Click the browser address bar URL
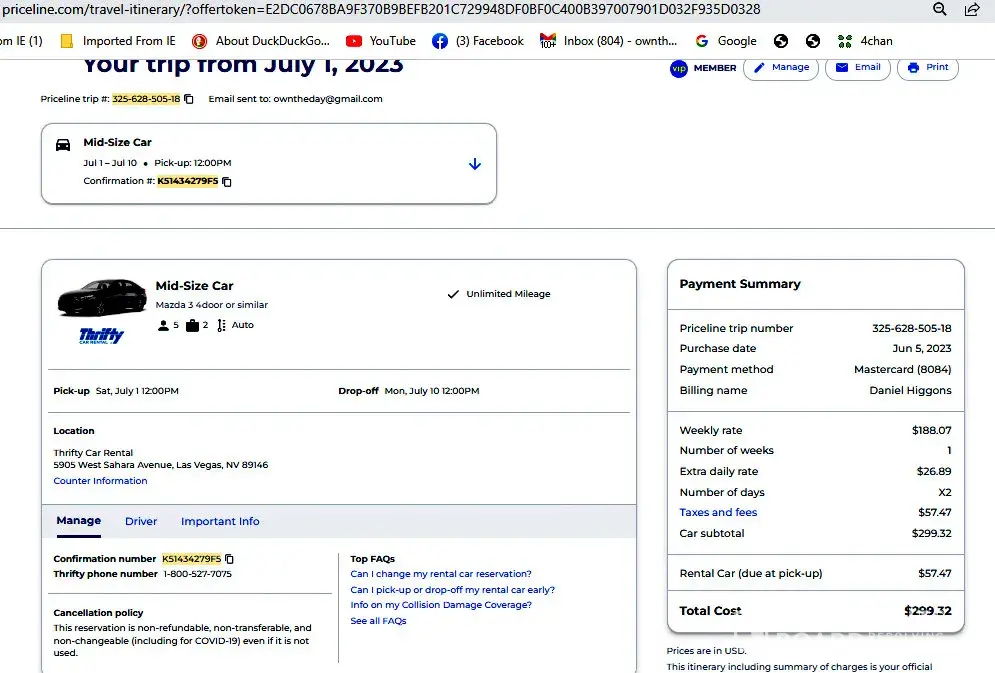Image resolution: width=995 pixels, height=673 pixels. 381,9
